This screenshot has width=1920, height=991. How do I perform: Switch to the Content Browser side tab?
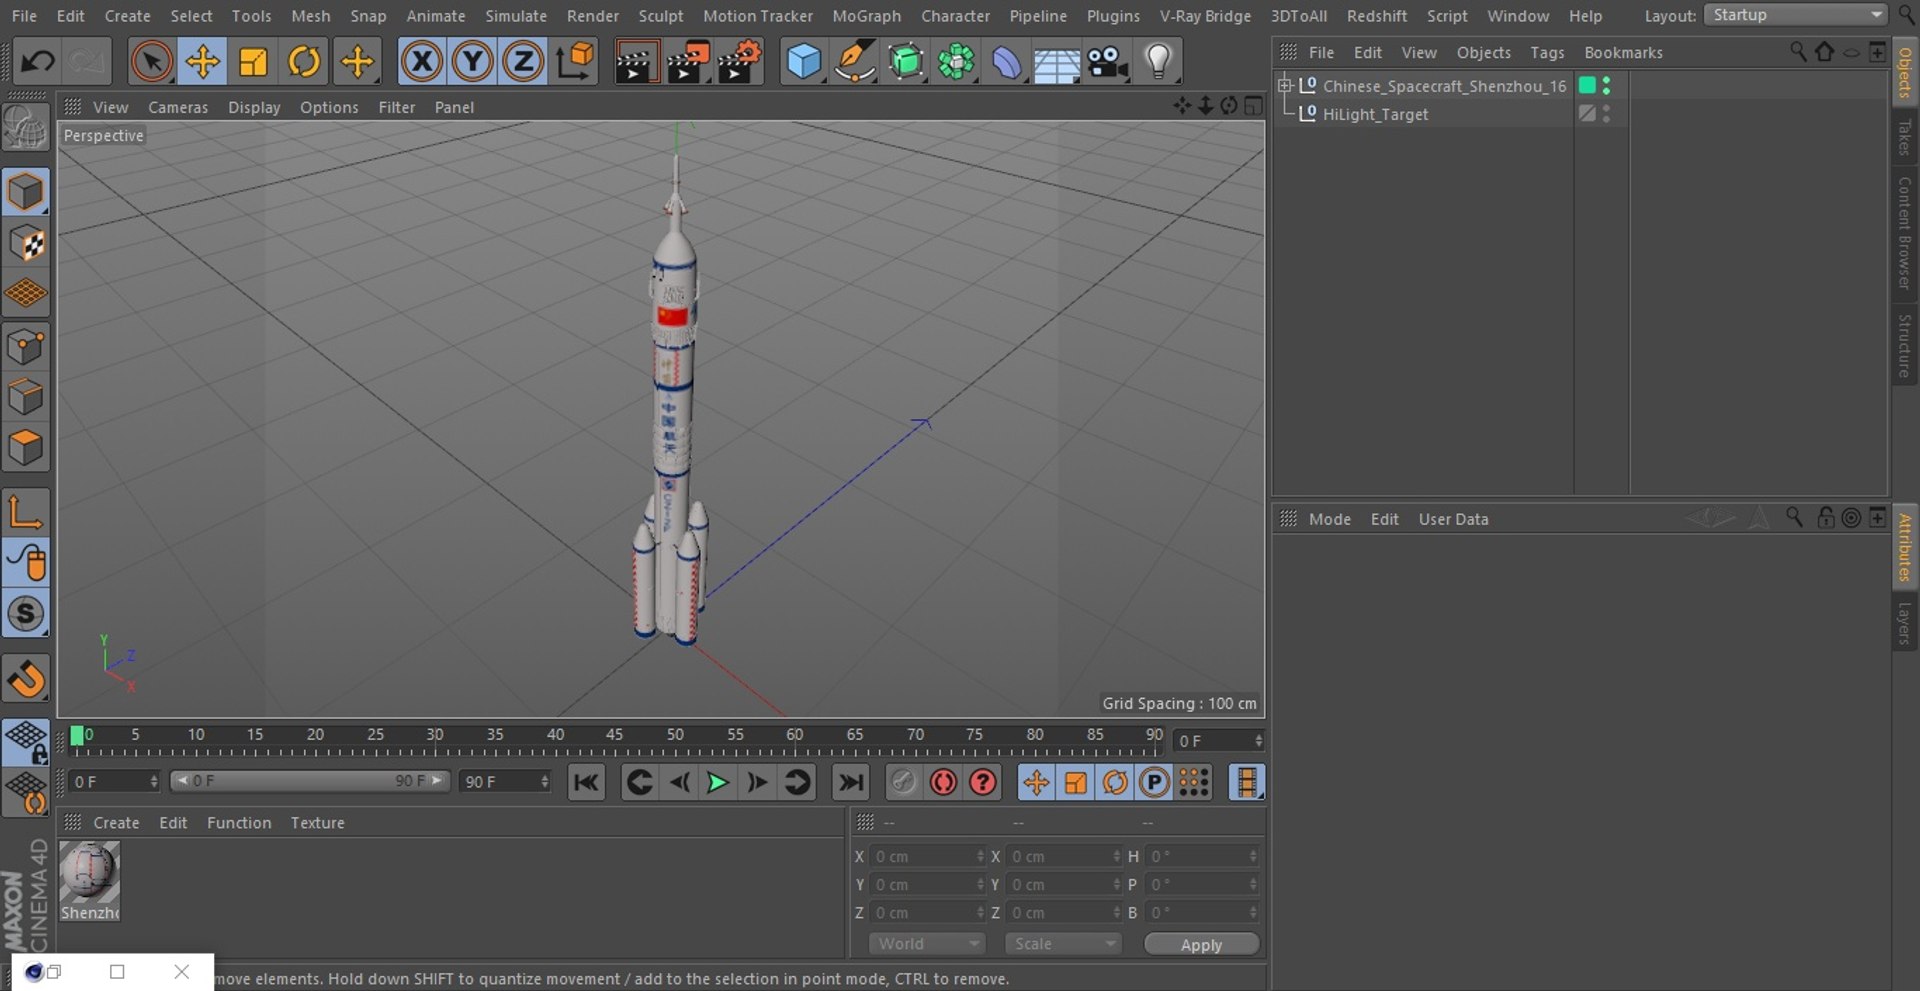click(1905, 233)
